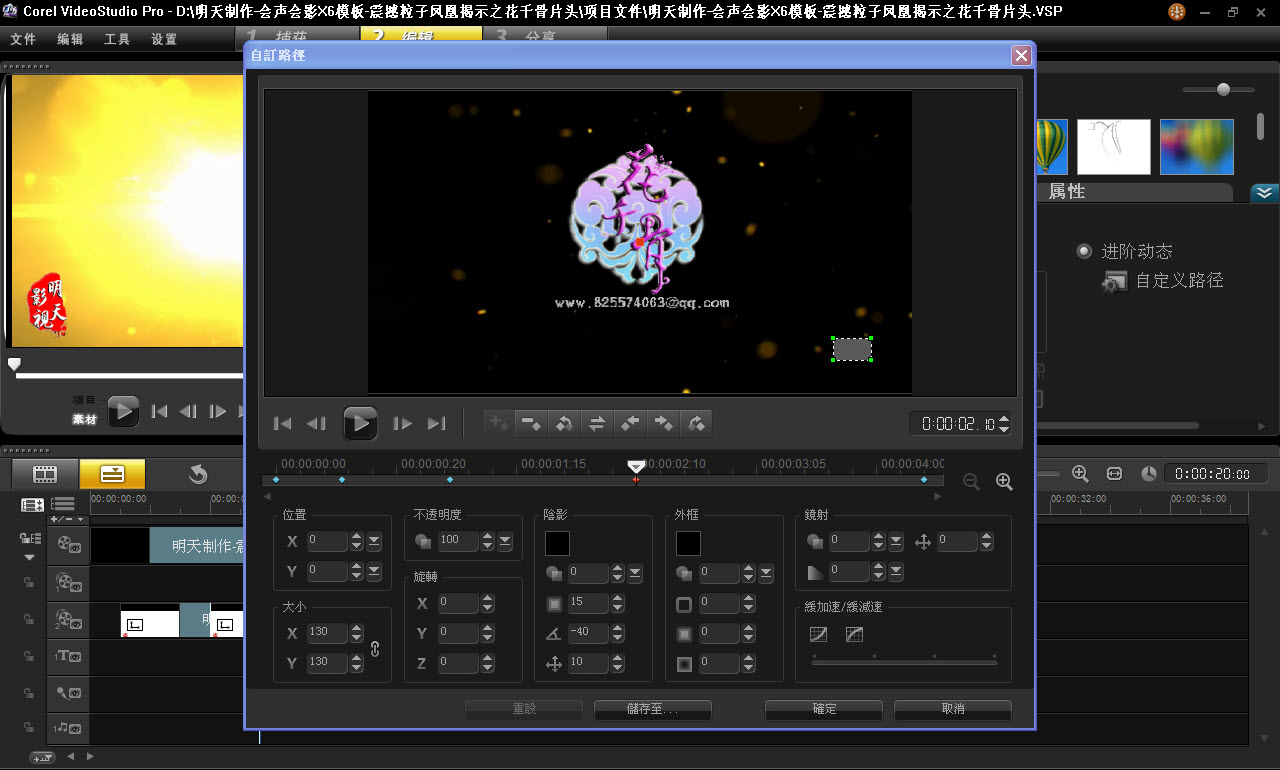Click the undo arrow in timeline toolbar
Image resolution: width=1280 pixels, height=770 pixels.
198,474
